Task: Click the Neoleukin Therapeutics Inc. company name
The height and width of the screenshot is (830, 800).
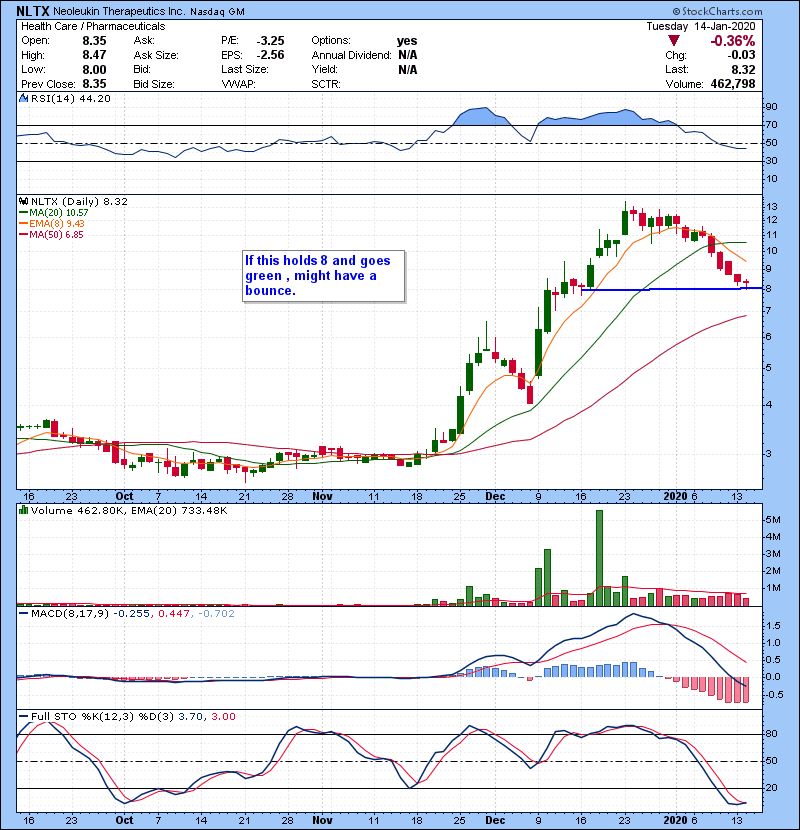Action: [x=119, y=12]
